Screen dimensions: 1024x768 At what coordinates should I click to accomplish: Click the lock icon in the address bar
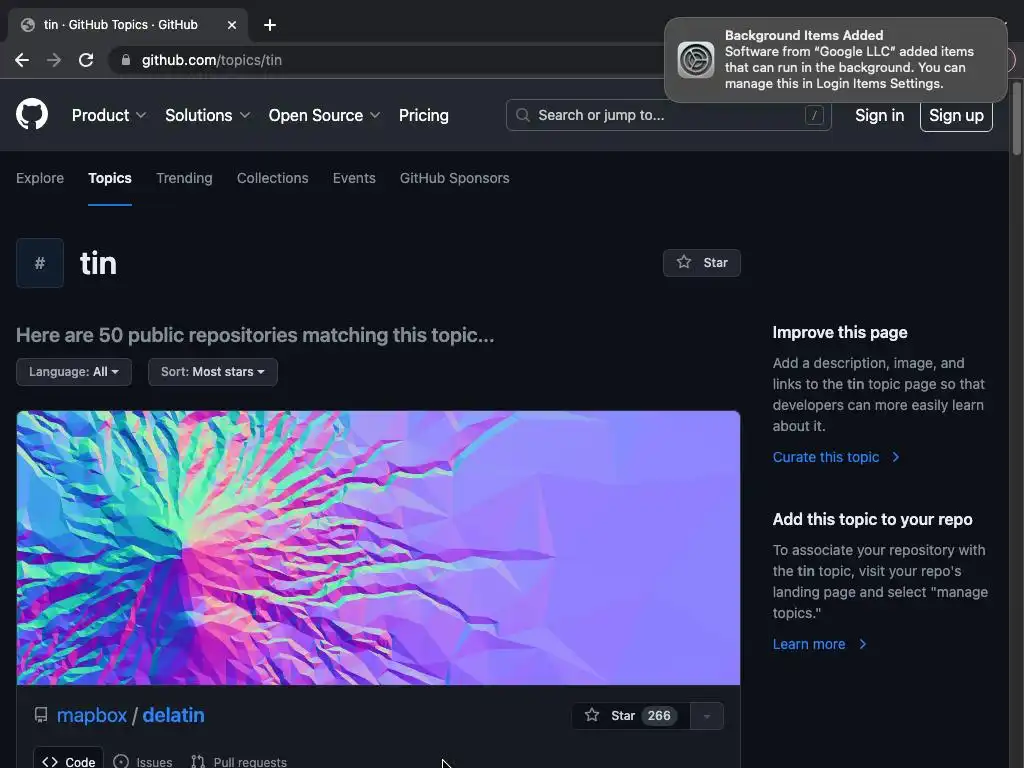[x=126, y=60]
